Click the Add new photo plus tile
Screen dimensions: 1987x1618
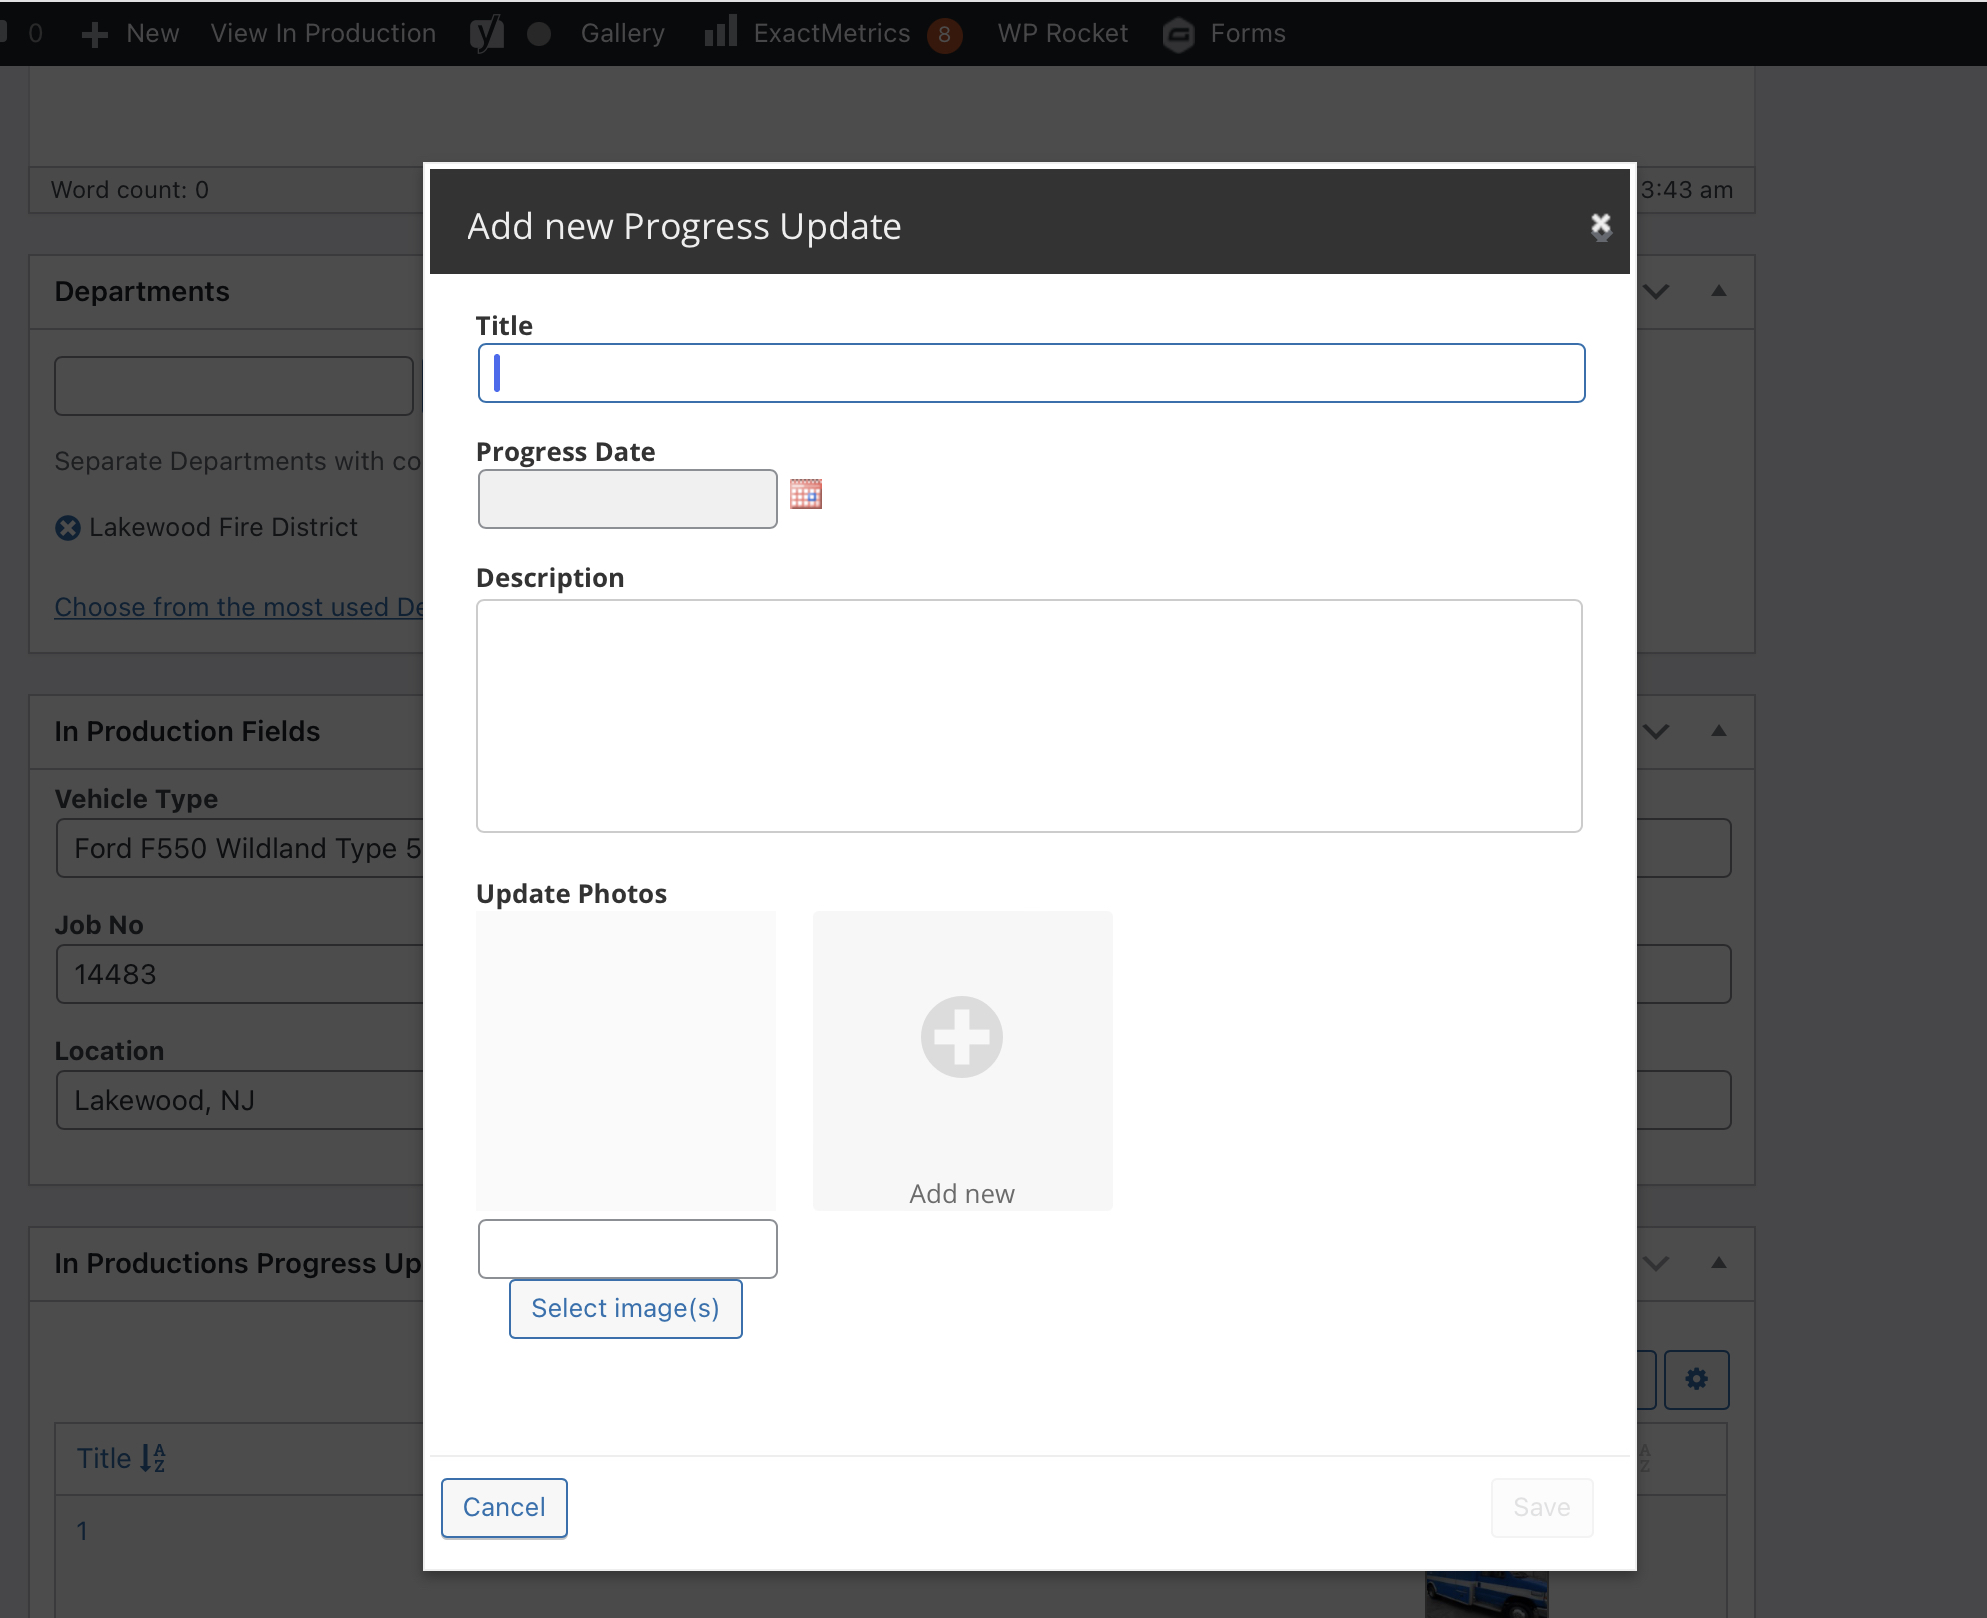[x=962, y=1060]
